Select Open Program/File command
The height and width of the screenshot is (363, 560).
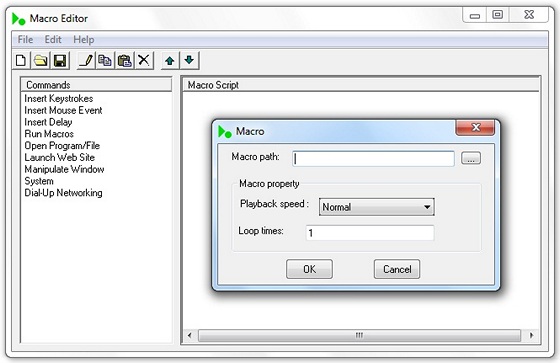coord(62,146)
